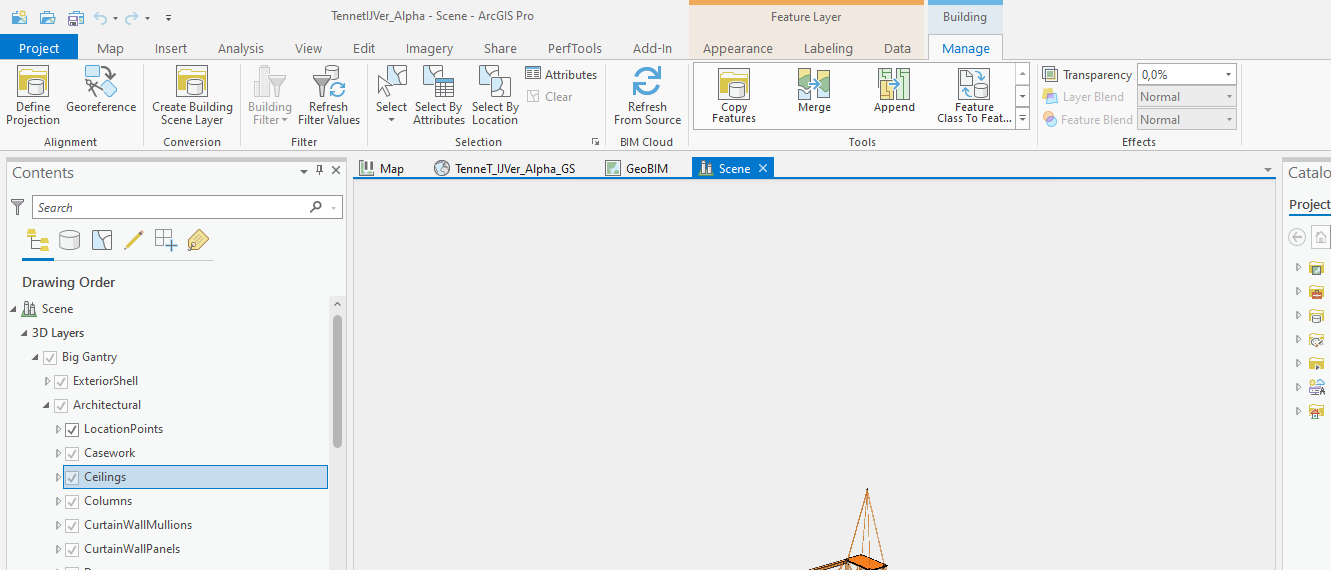Click the Contents pane scrollbar
1331x570 pixels.
click(337, 381)
